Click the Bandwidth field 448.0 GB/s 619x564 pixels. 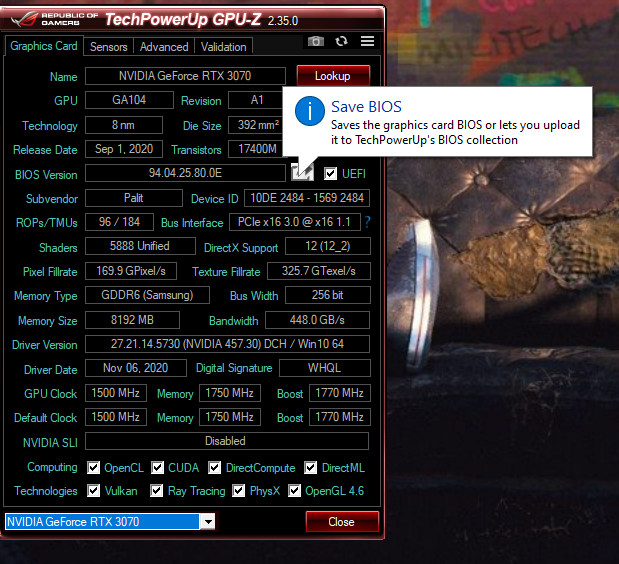pyautogui.click(x=317, y=320)
